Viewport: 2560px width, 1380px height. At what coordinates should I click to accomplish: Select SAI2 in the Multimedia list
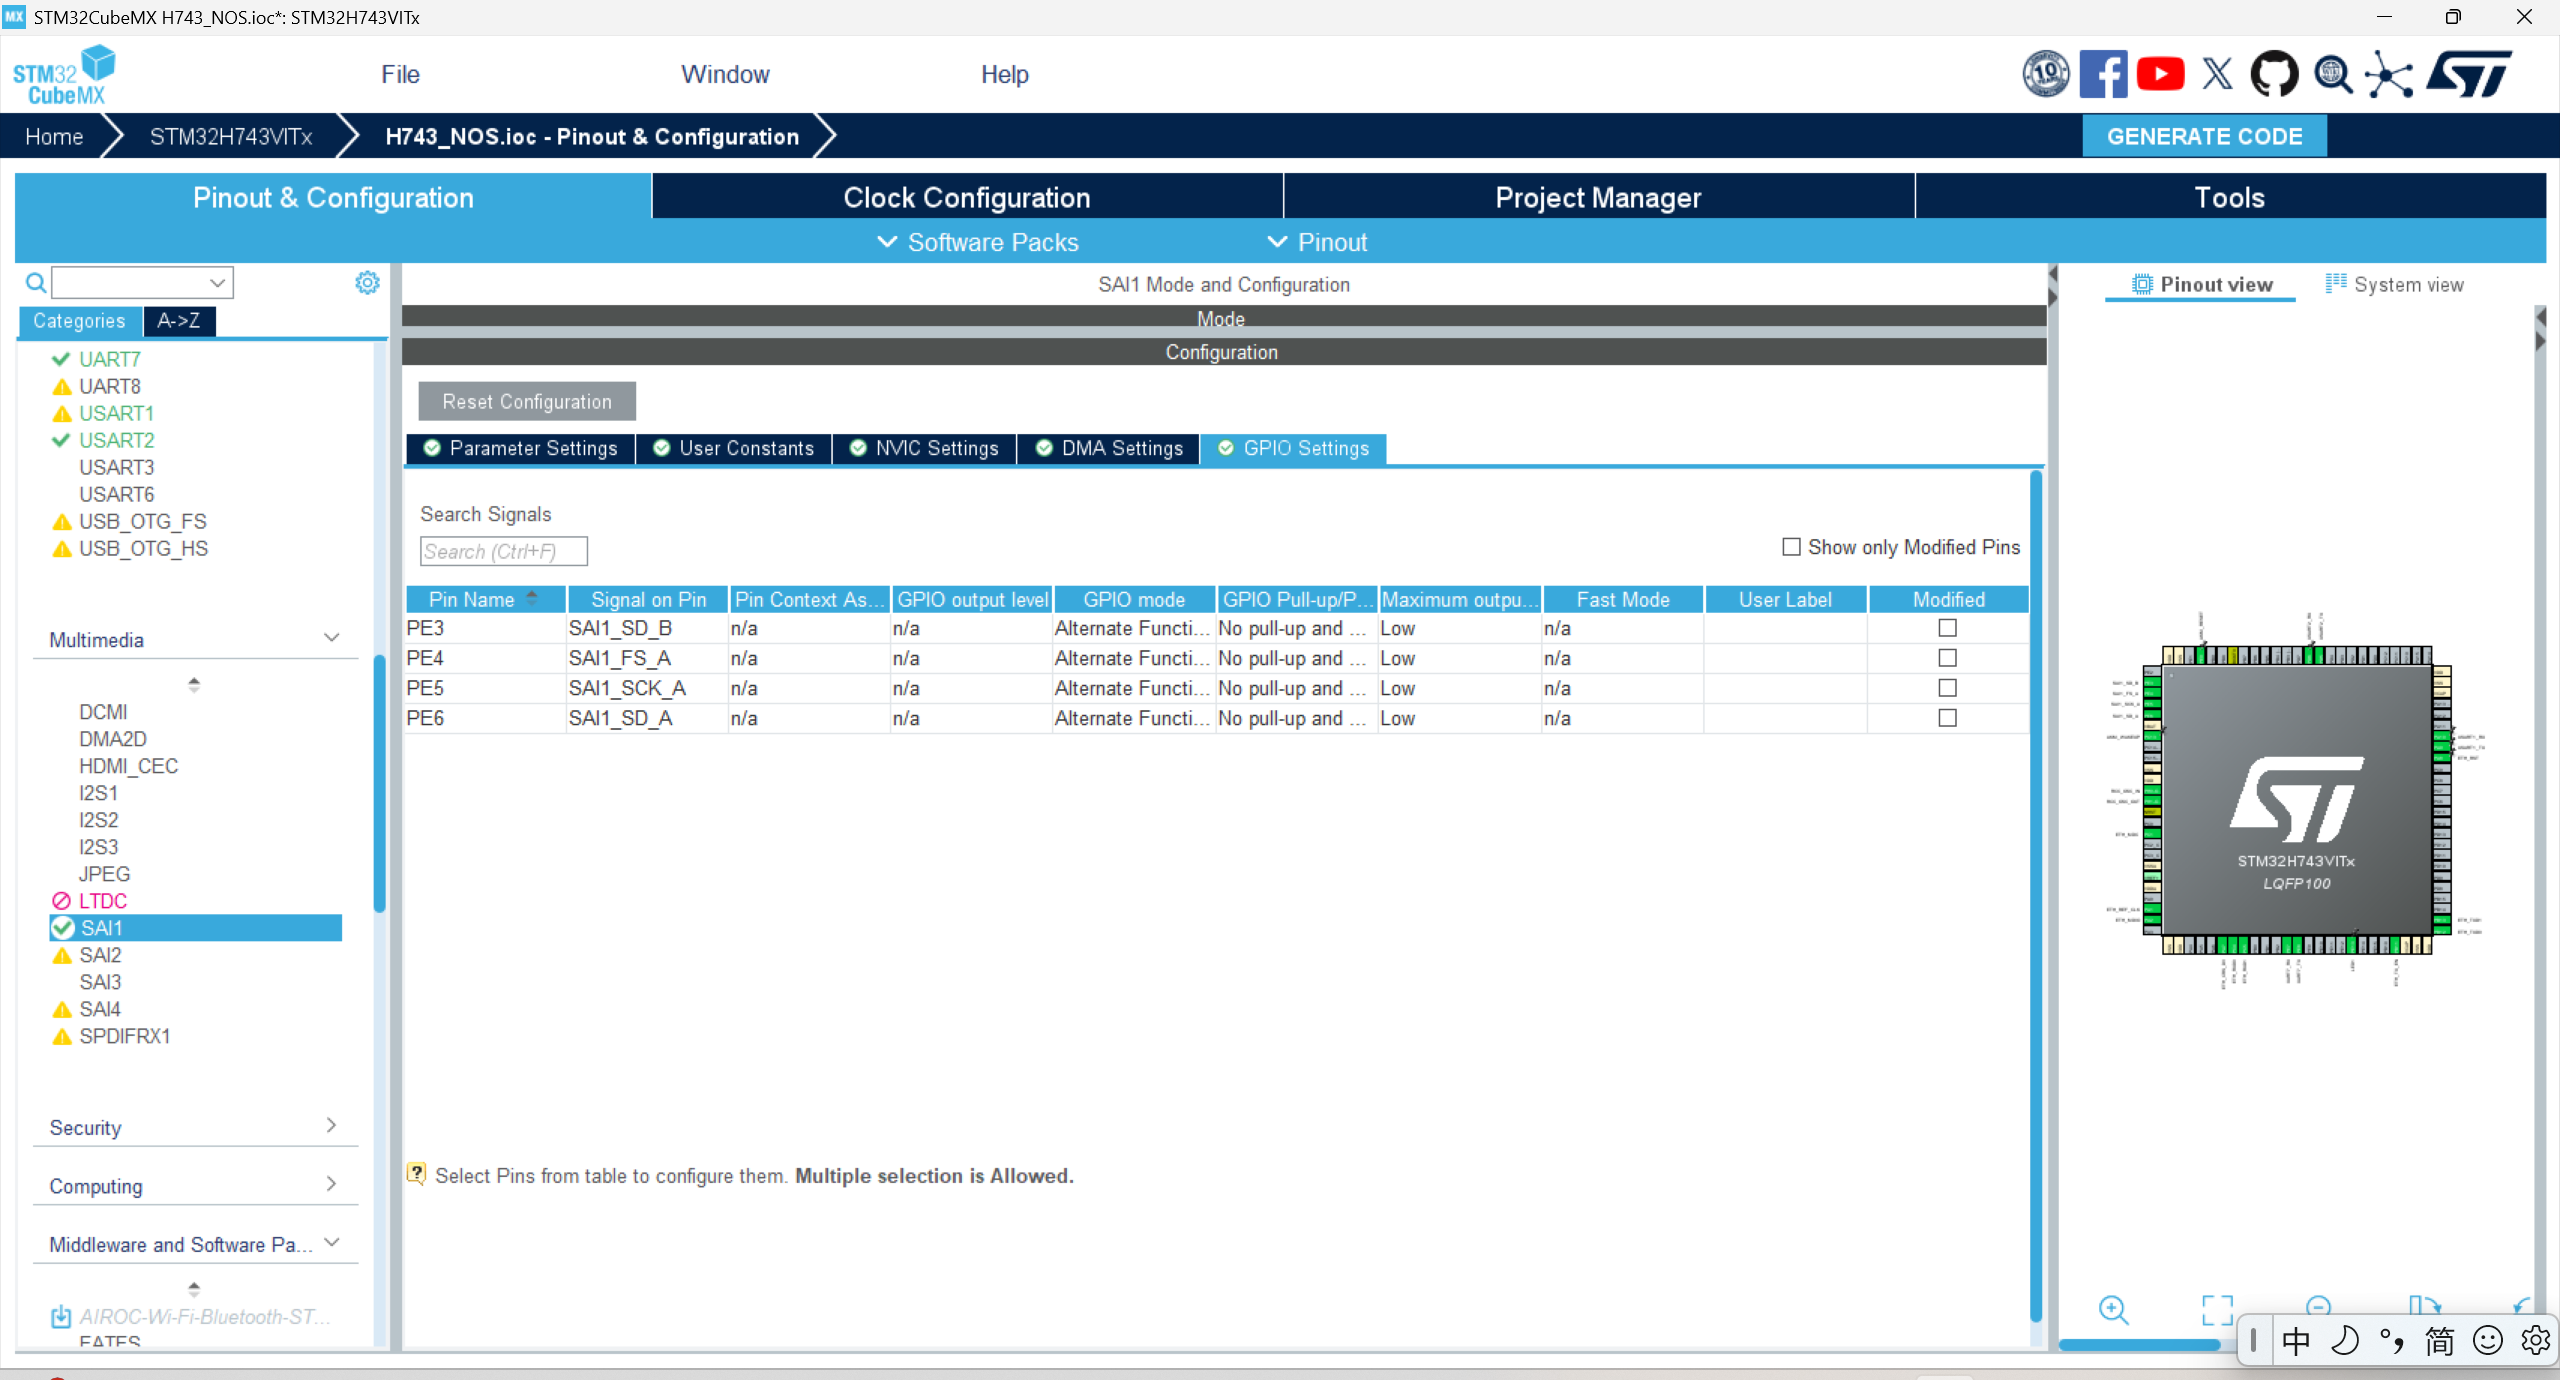(x=100, y=955)
